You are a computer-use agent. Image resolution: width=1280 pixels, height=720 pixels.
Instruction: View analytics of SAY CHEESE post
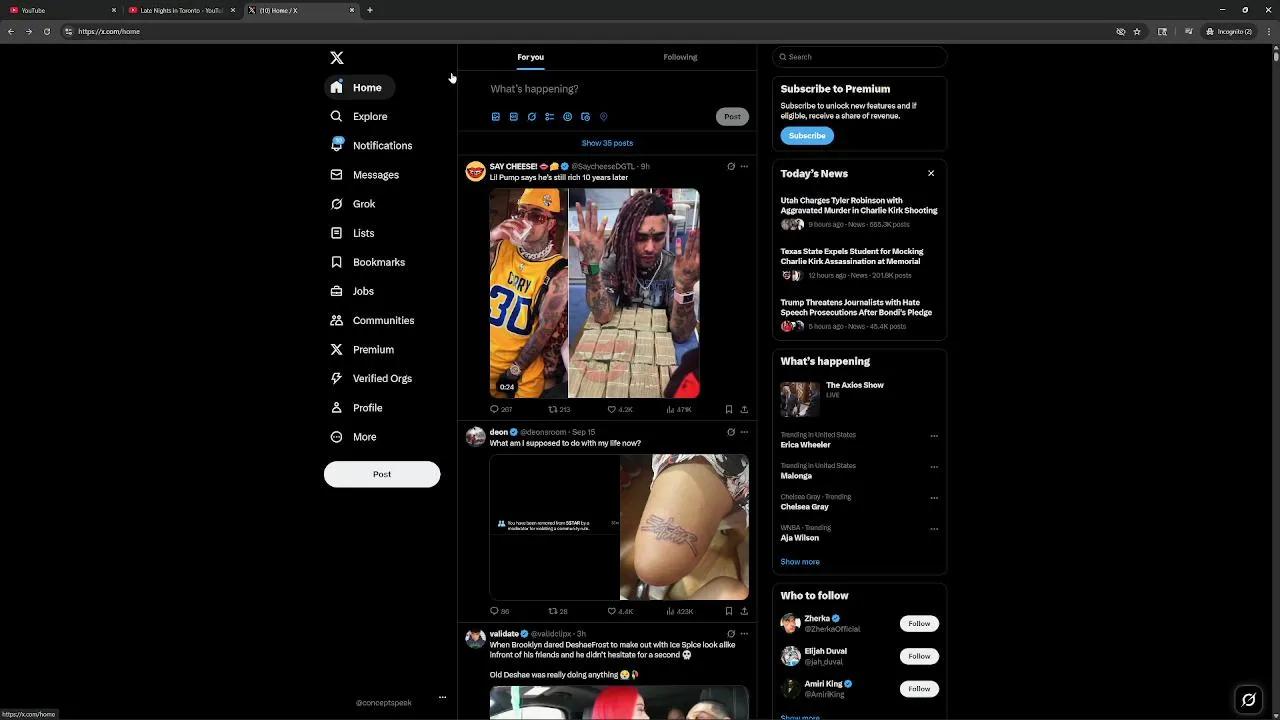[x=679, y=409]
